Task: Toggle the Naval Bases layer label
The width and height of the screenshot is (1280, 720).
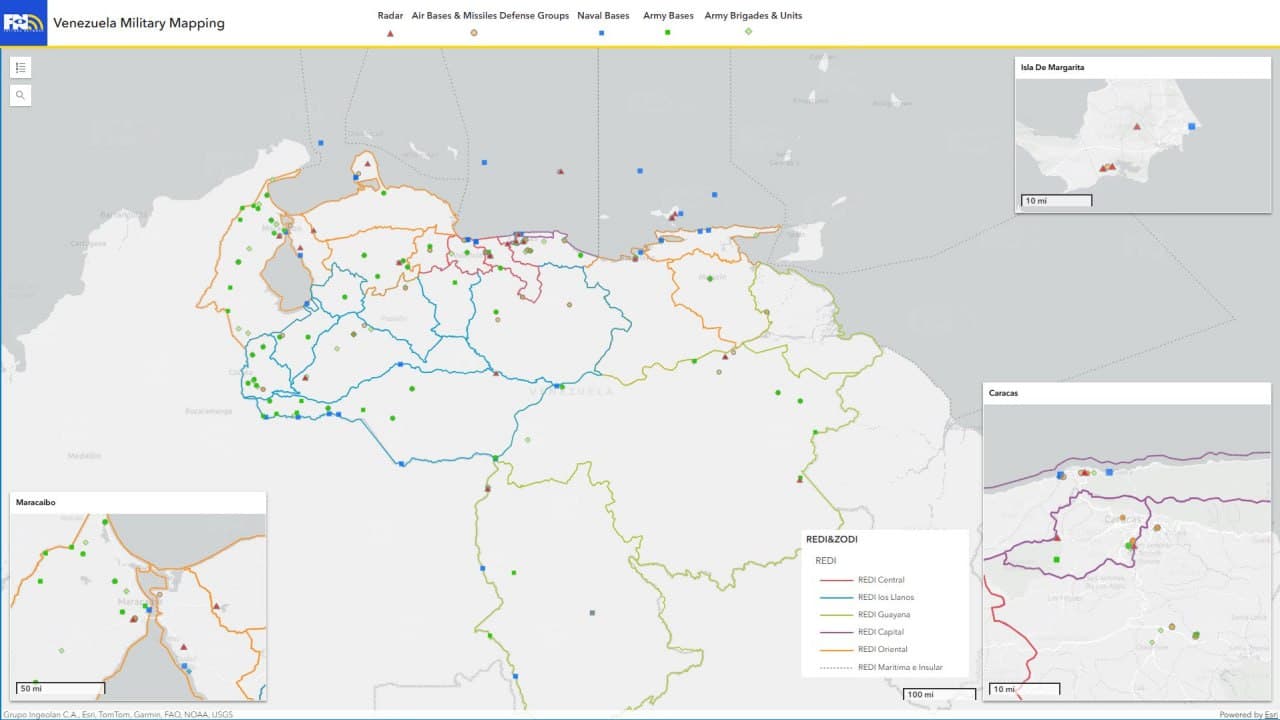Action: point(603,15)
